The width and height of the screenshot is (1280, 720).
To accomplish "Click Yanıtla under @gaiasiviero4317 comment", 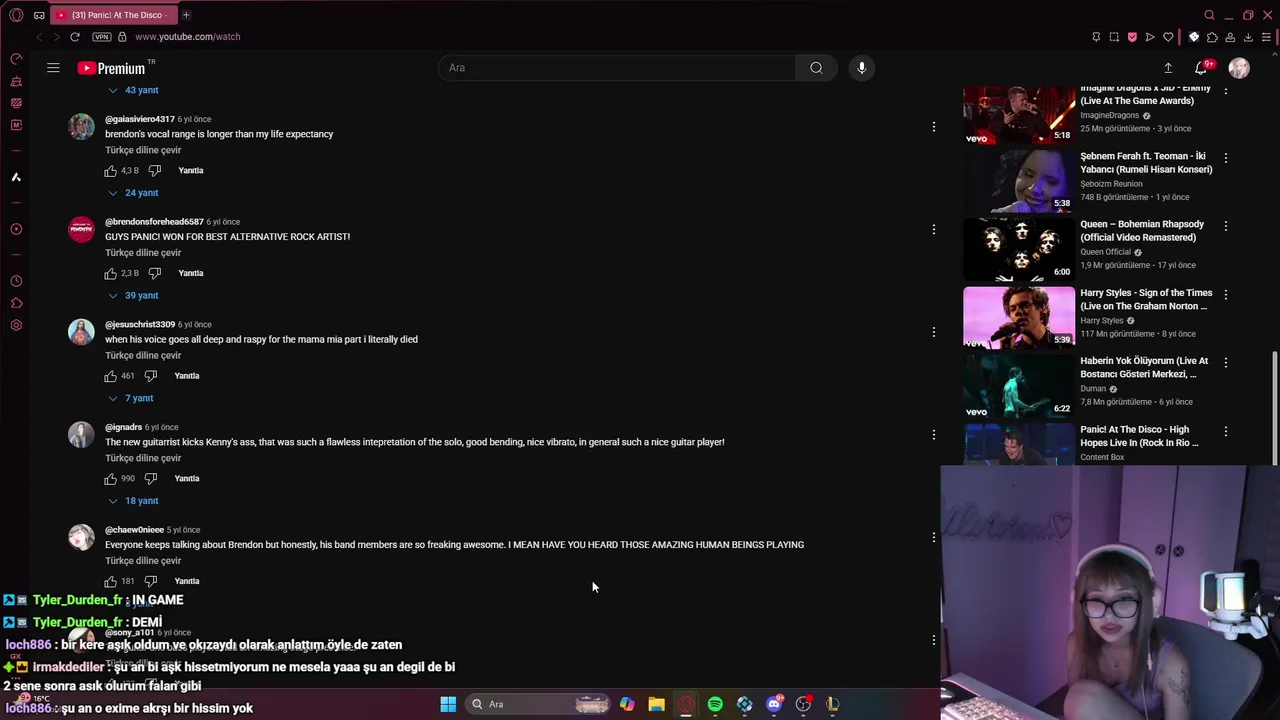I will [x=190, y=171].
